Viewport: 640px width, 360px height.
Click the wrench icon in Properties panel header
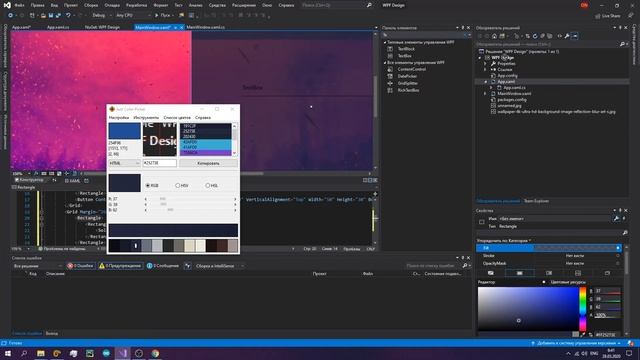coord(616,219)
